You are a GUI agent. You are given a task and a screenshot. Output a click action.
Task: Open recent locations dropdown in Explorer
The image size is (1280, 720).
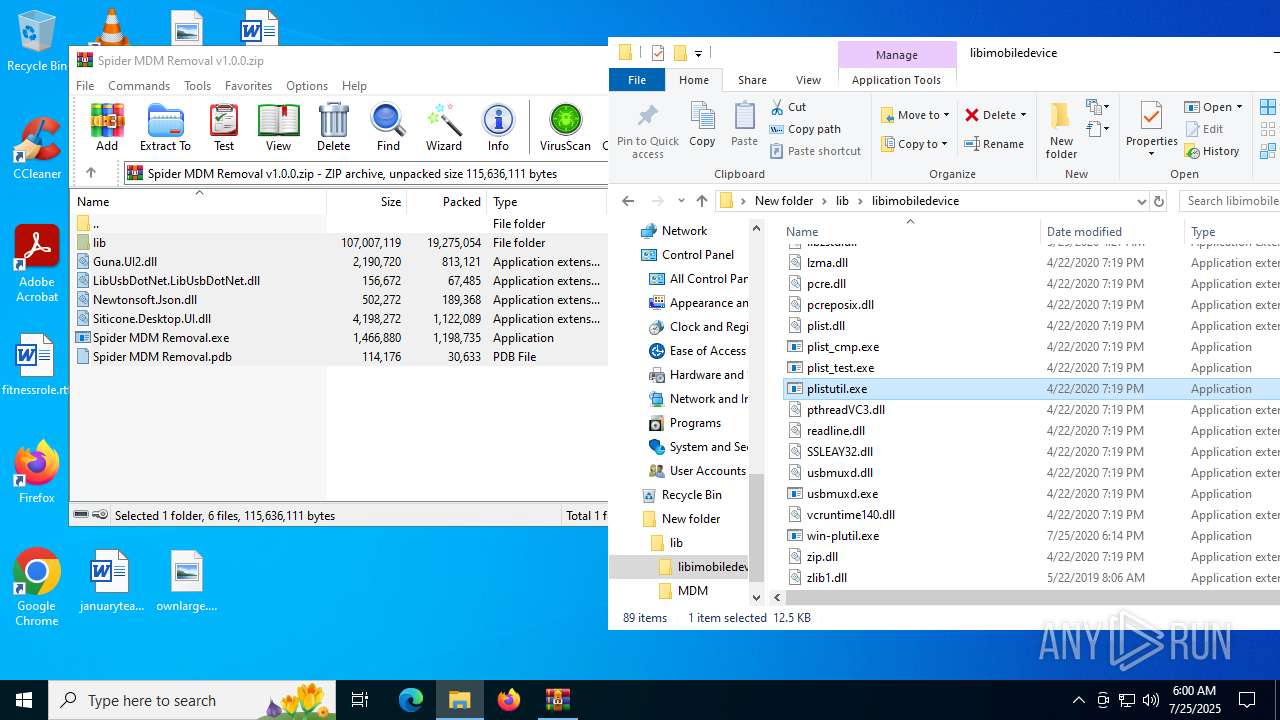point(680,201)
